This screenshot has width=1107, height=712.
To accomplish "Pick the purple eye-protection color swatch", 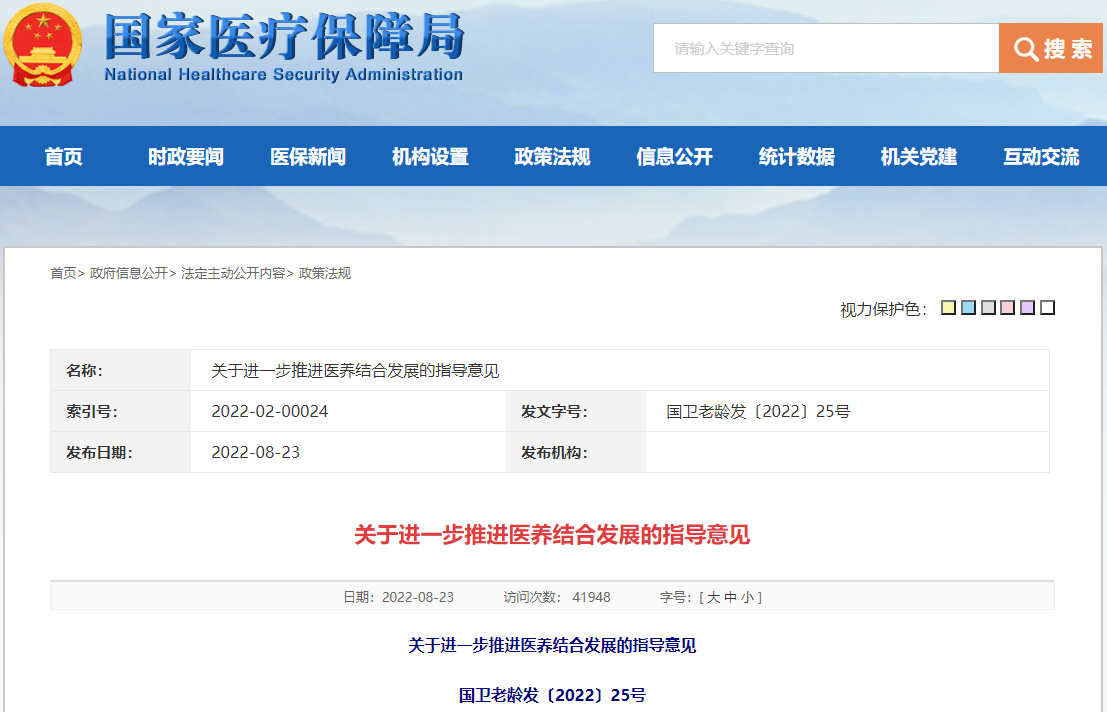I will tap(1027, 308).
